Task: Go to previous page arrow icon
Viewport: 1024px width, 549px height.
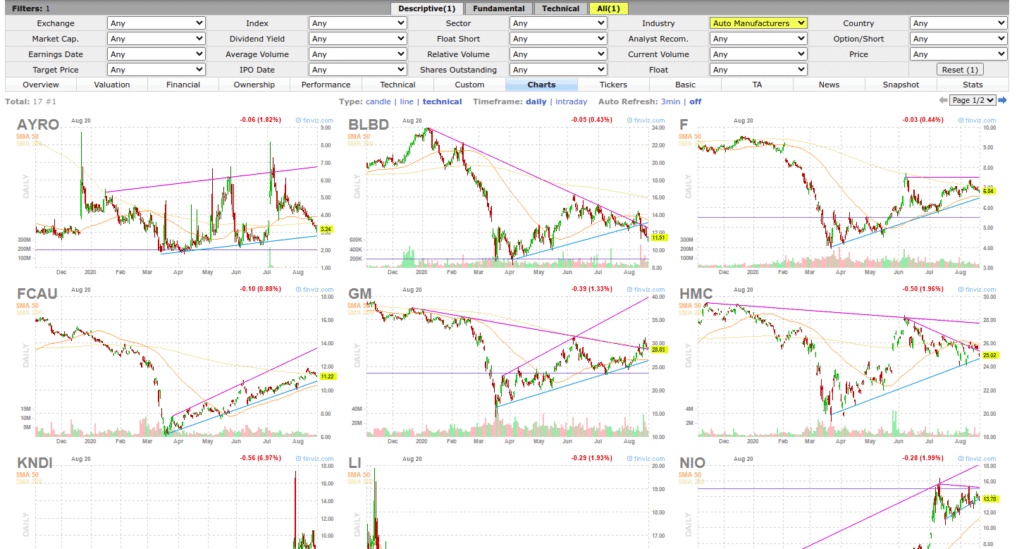Action: 942,100
